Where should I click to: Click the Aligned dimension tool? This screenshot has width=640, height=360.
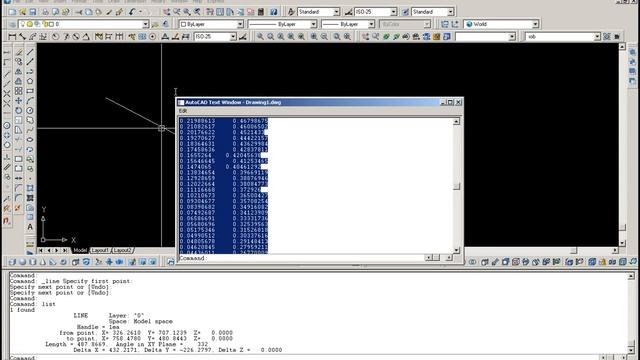click(x=22, y=37)
